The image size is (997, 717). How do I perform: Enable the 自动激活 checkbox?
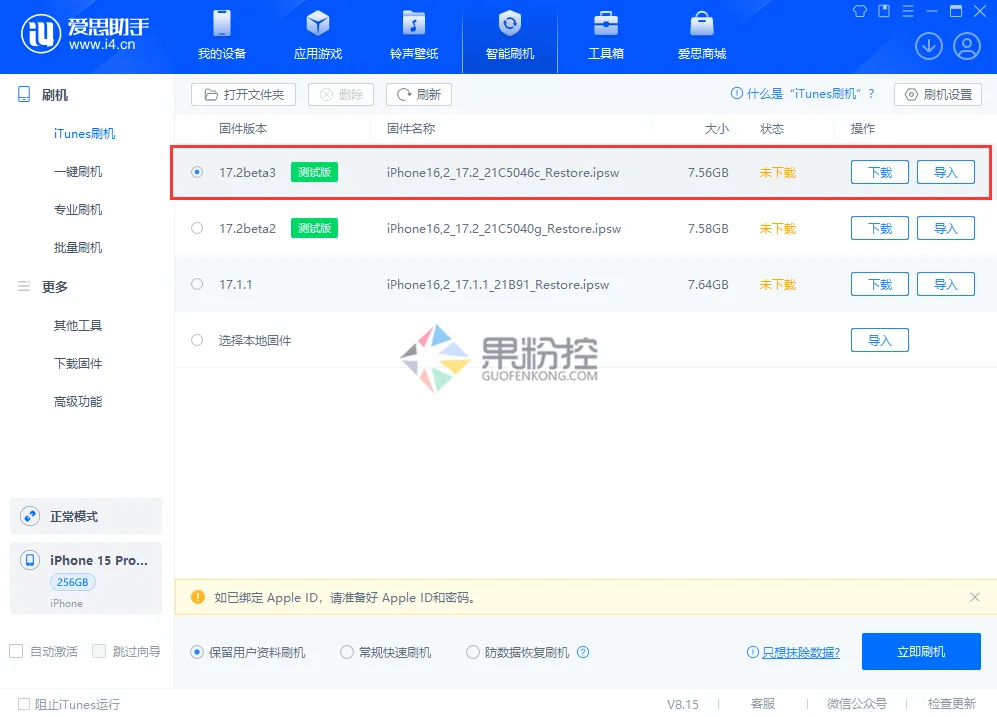16,651
